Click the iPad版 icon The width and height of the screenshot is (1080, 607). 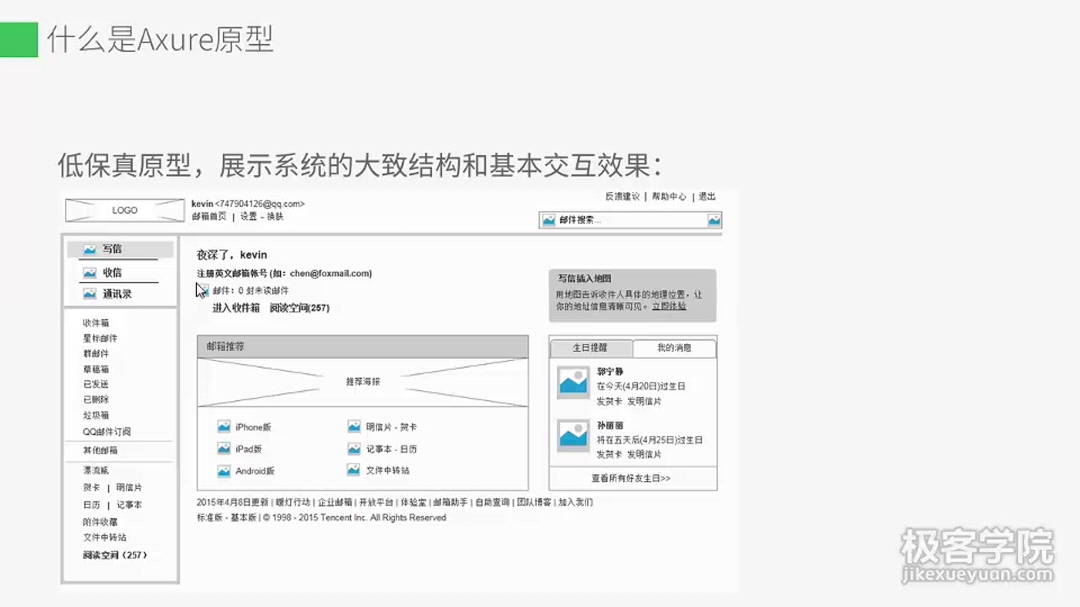(x=224, y=449)
